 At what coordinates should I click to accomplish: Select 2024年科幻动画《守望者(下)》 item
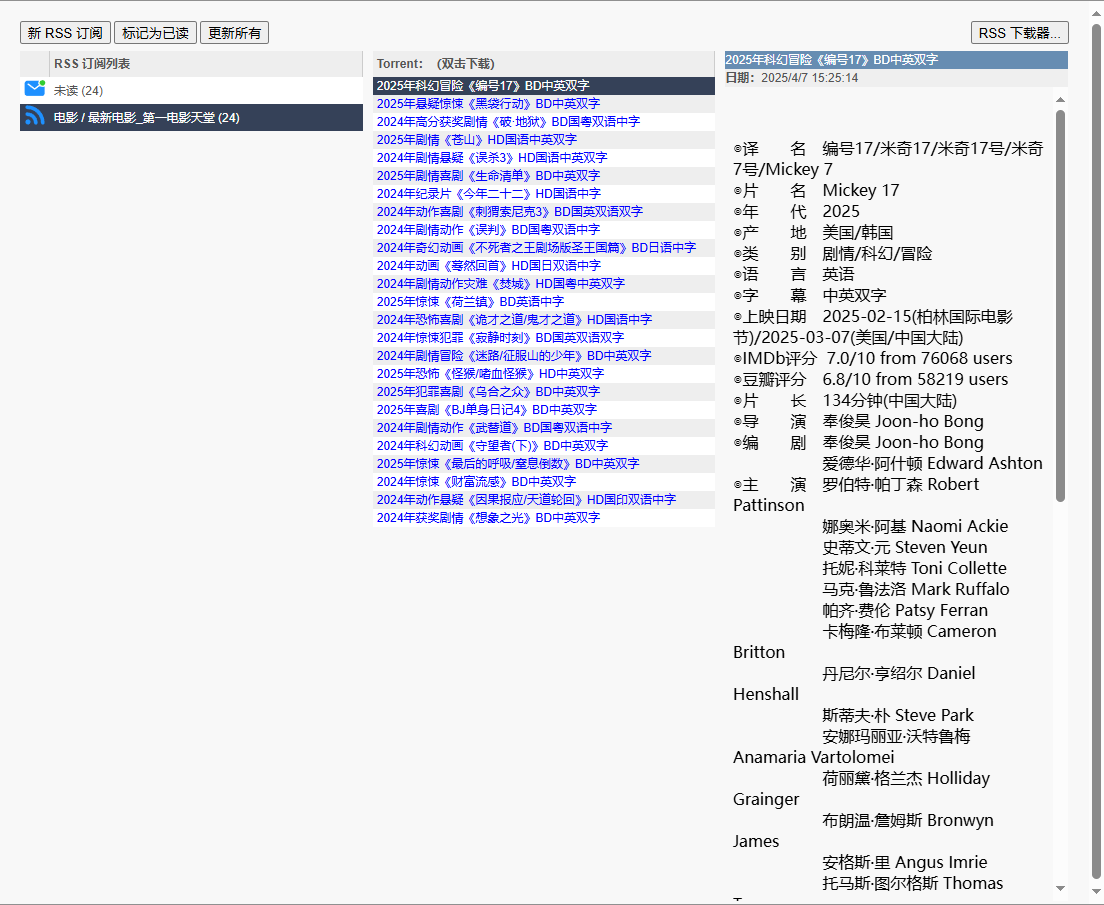[492, 446]
